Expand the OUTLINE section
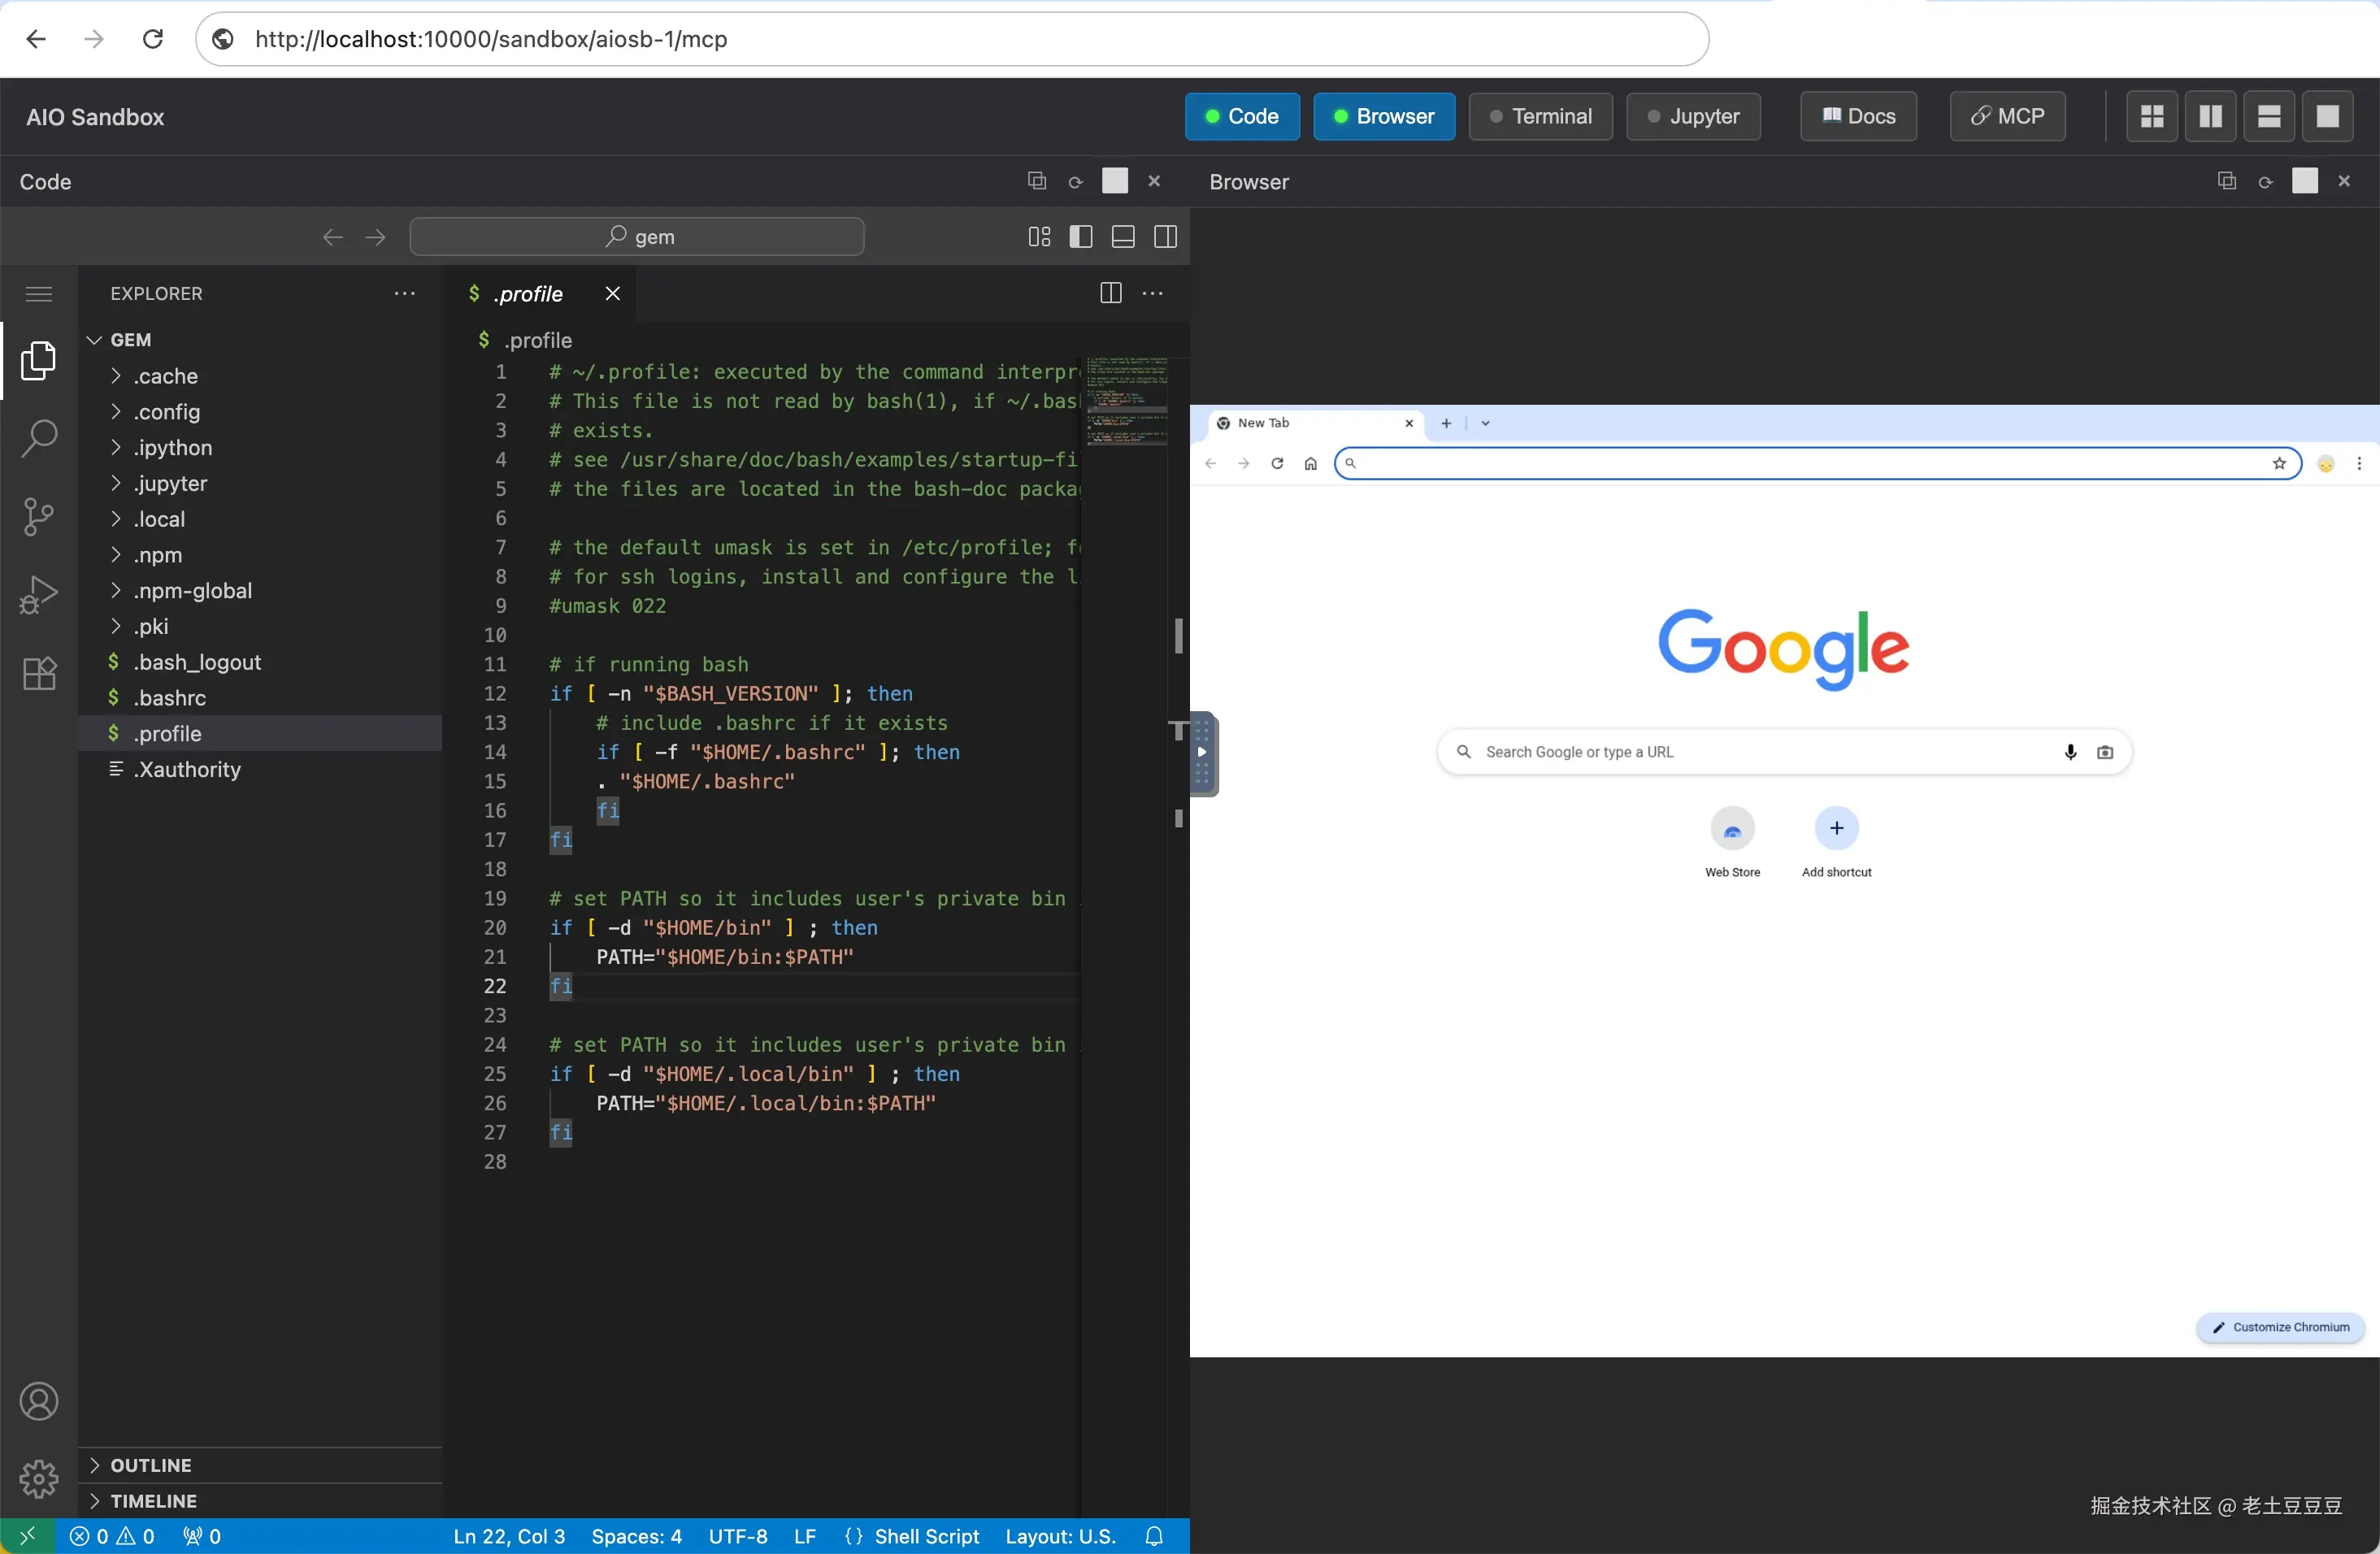This screenshot has width=2380, height=1554. coord(150,1465)
